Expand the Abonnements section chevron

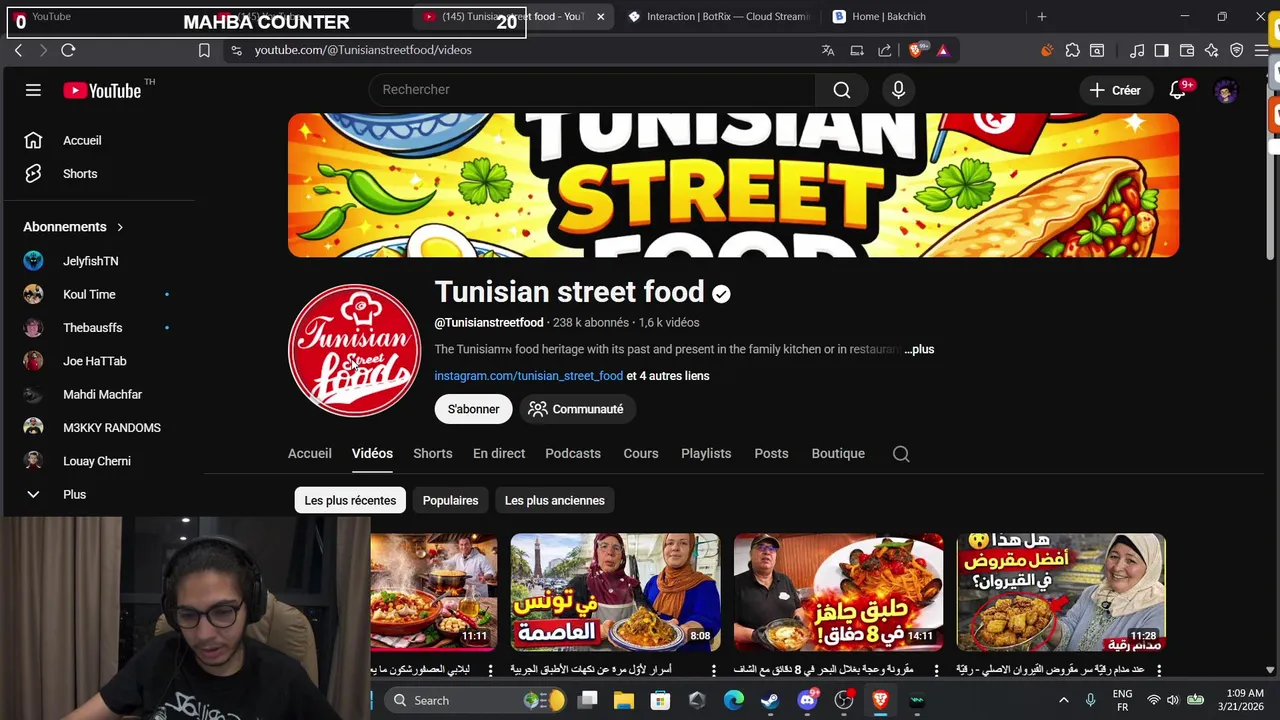click(119, 227)
